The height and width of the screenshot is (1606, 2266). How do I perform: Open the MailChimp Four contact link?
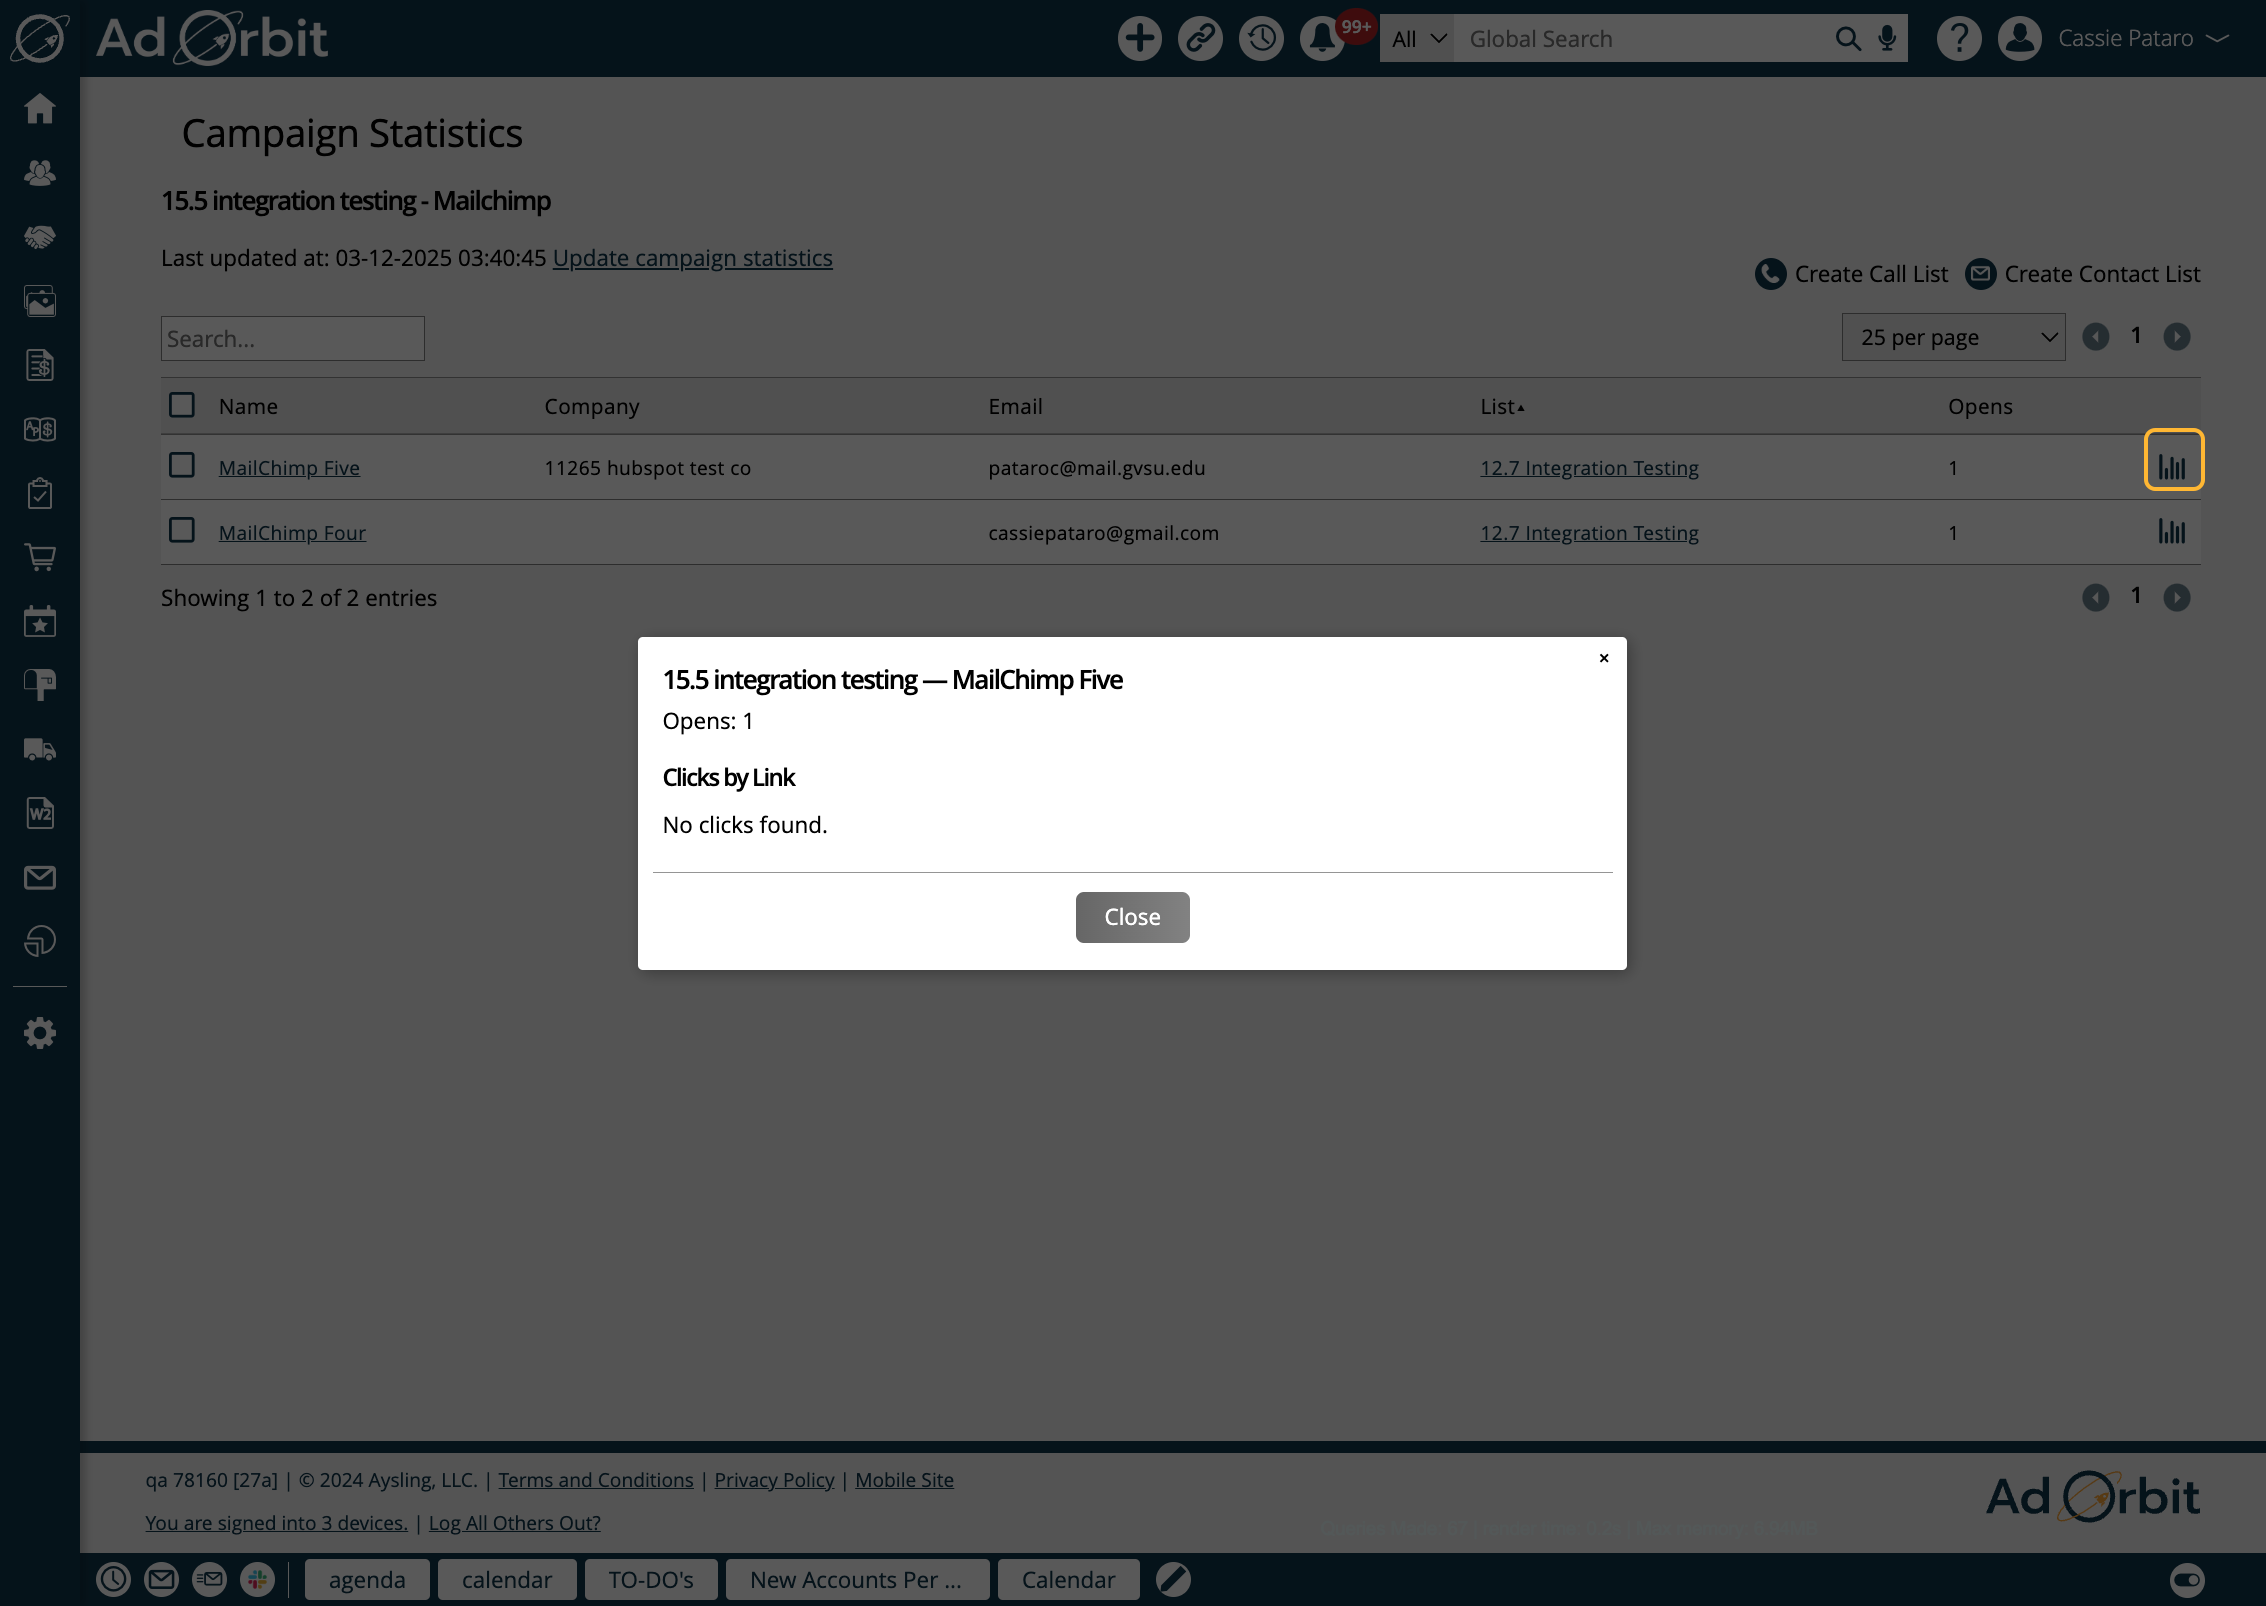tap(292, 533)
